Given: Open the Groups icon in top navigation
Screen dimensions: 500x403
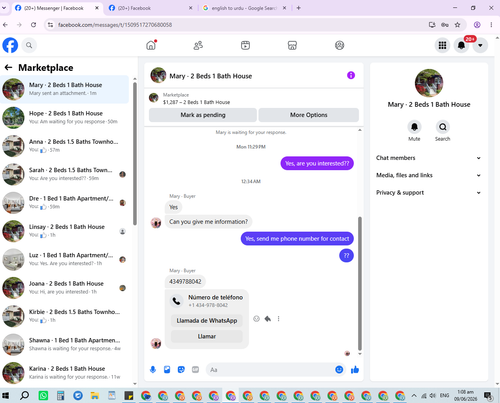Looking at the screenshot, I should click(x=339, y=45).
